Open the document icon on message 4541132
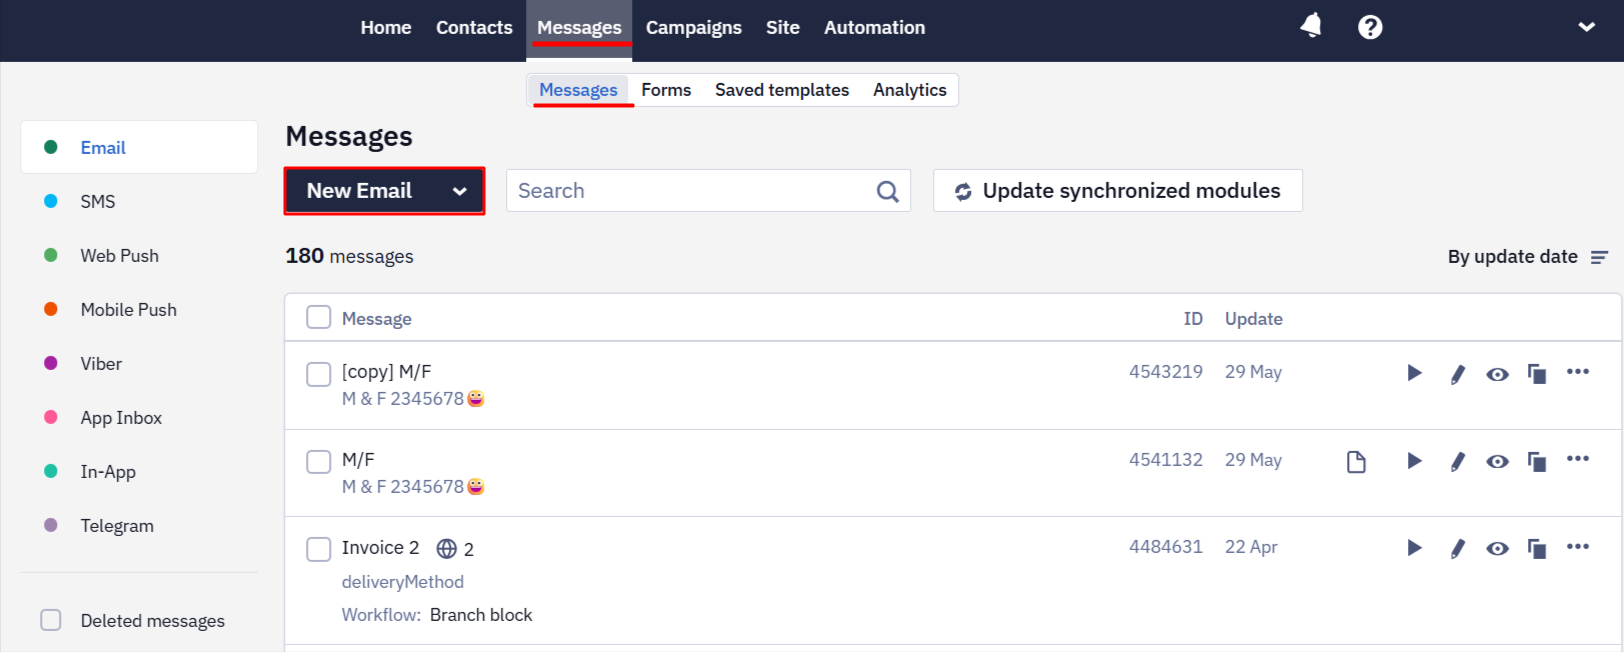This screenshot has height=652, width=1624. (x=1356, y=462)
